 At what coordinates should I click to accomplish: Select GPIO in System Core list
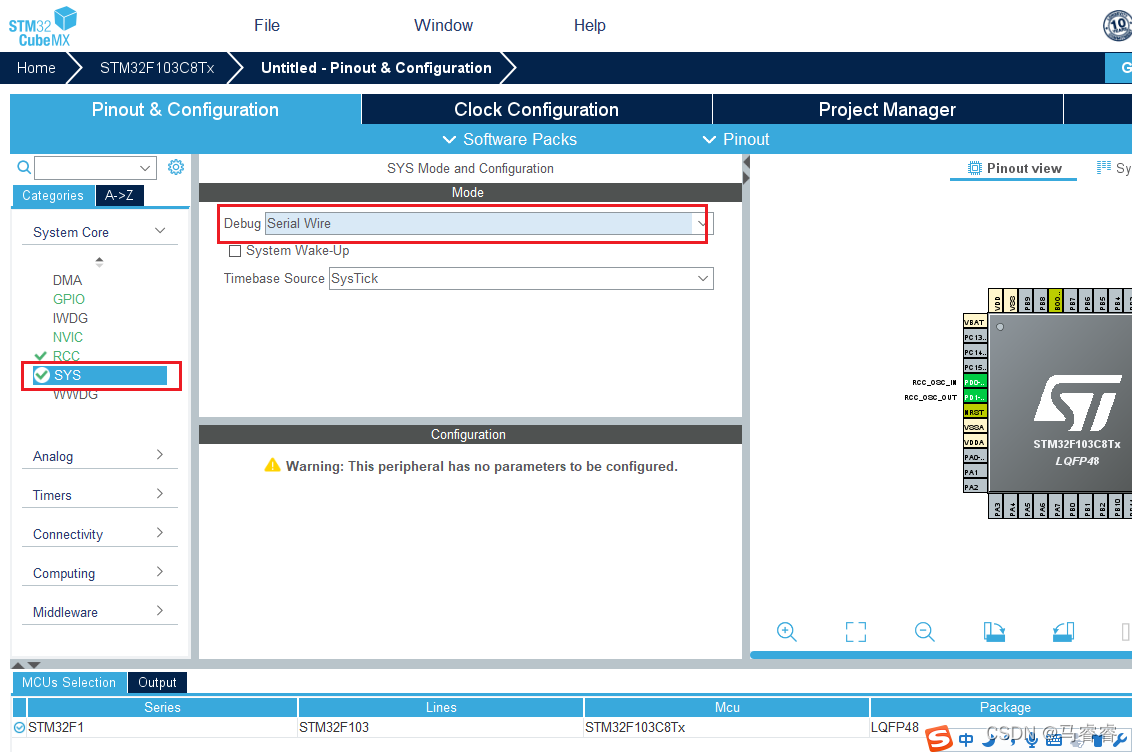pyautogui.click(x=69, y=299)
